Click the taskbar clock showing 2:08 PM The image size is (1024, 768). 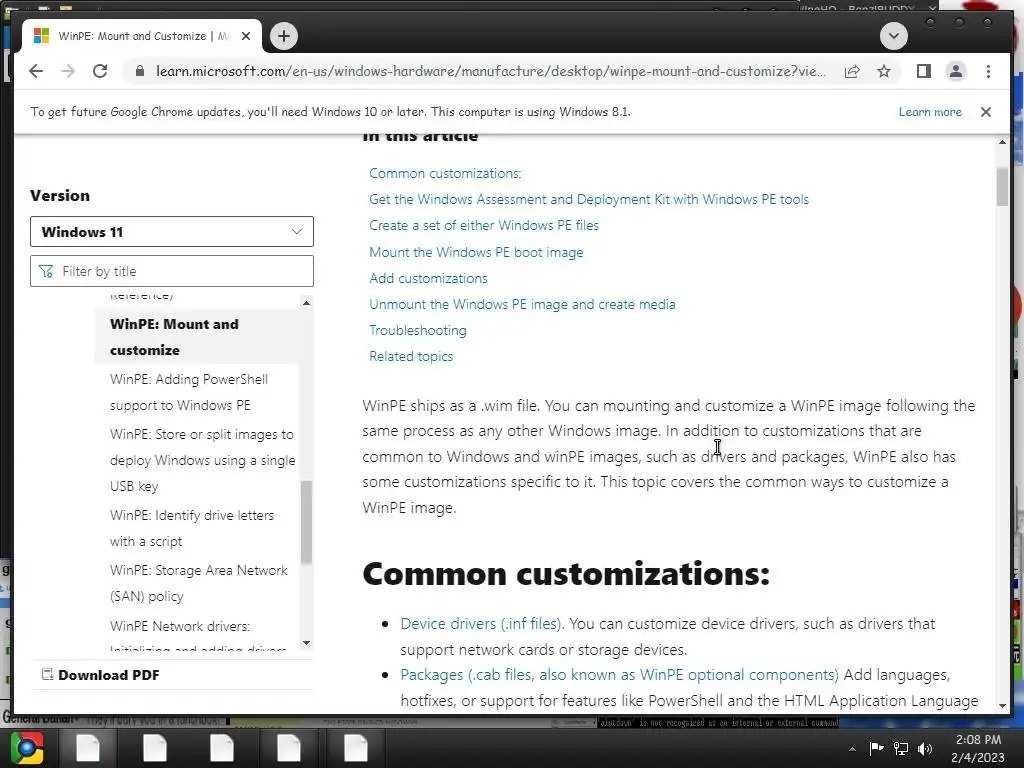pos(978,748)
